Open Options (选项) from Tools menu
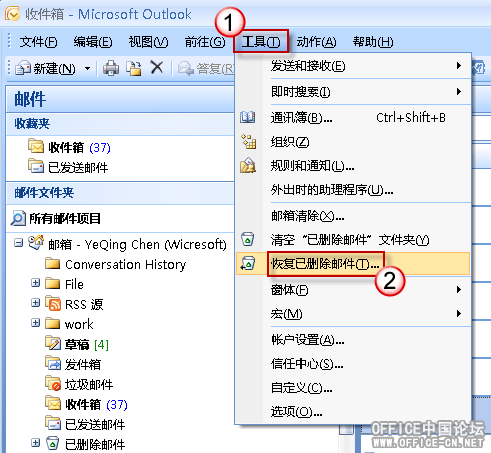This screenshot has height=453, width=491. 353,412
